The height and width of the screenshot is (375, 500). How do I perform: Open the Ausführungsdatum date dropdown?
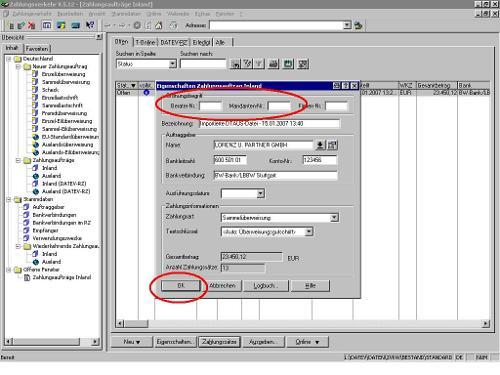260,193
